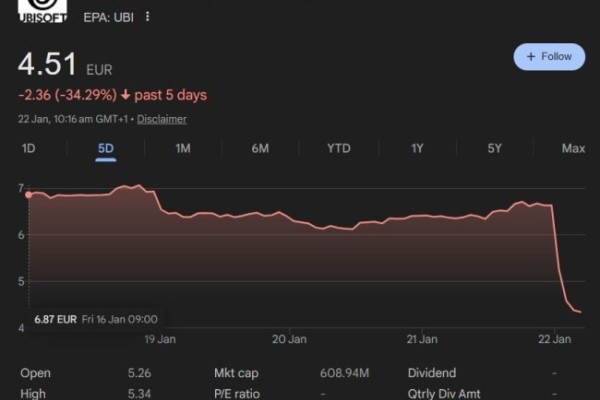The width and height of the screenshot is (600, 400).
Task: Click the 6.87 EUR chart tooltip
Action: (x=96, y=319)
